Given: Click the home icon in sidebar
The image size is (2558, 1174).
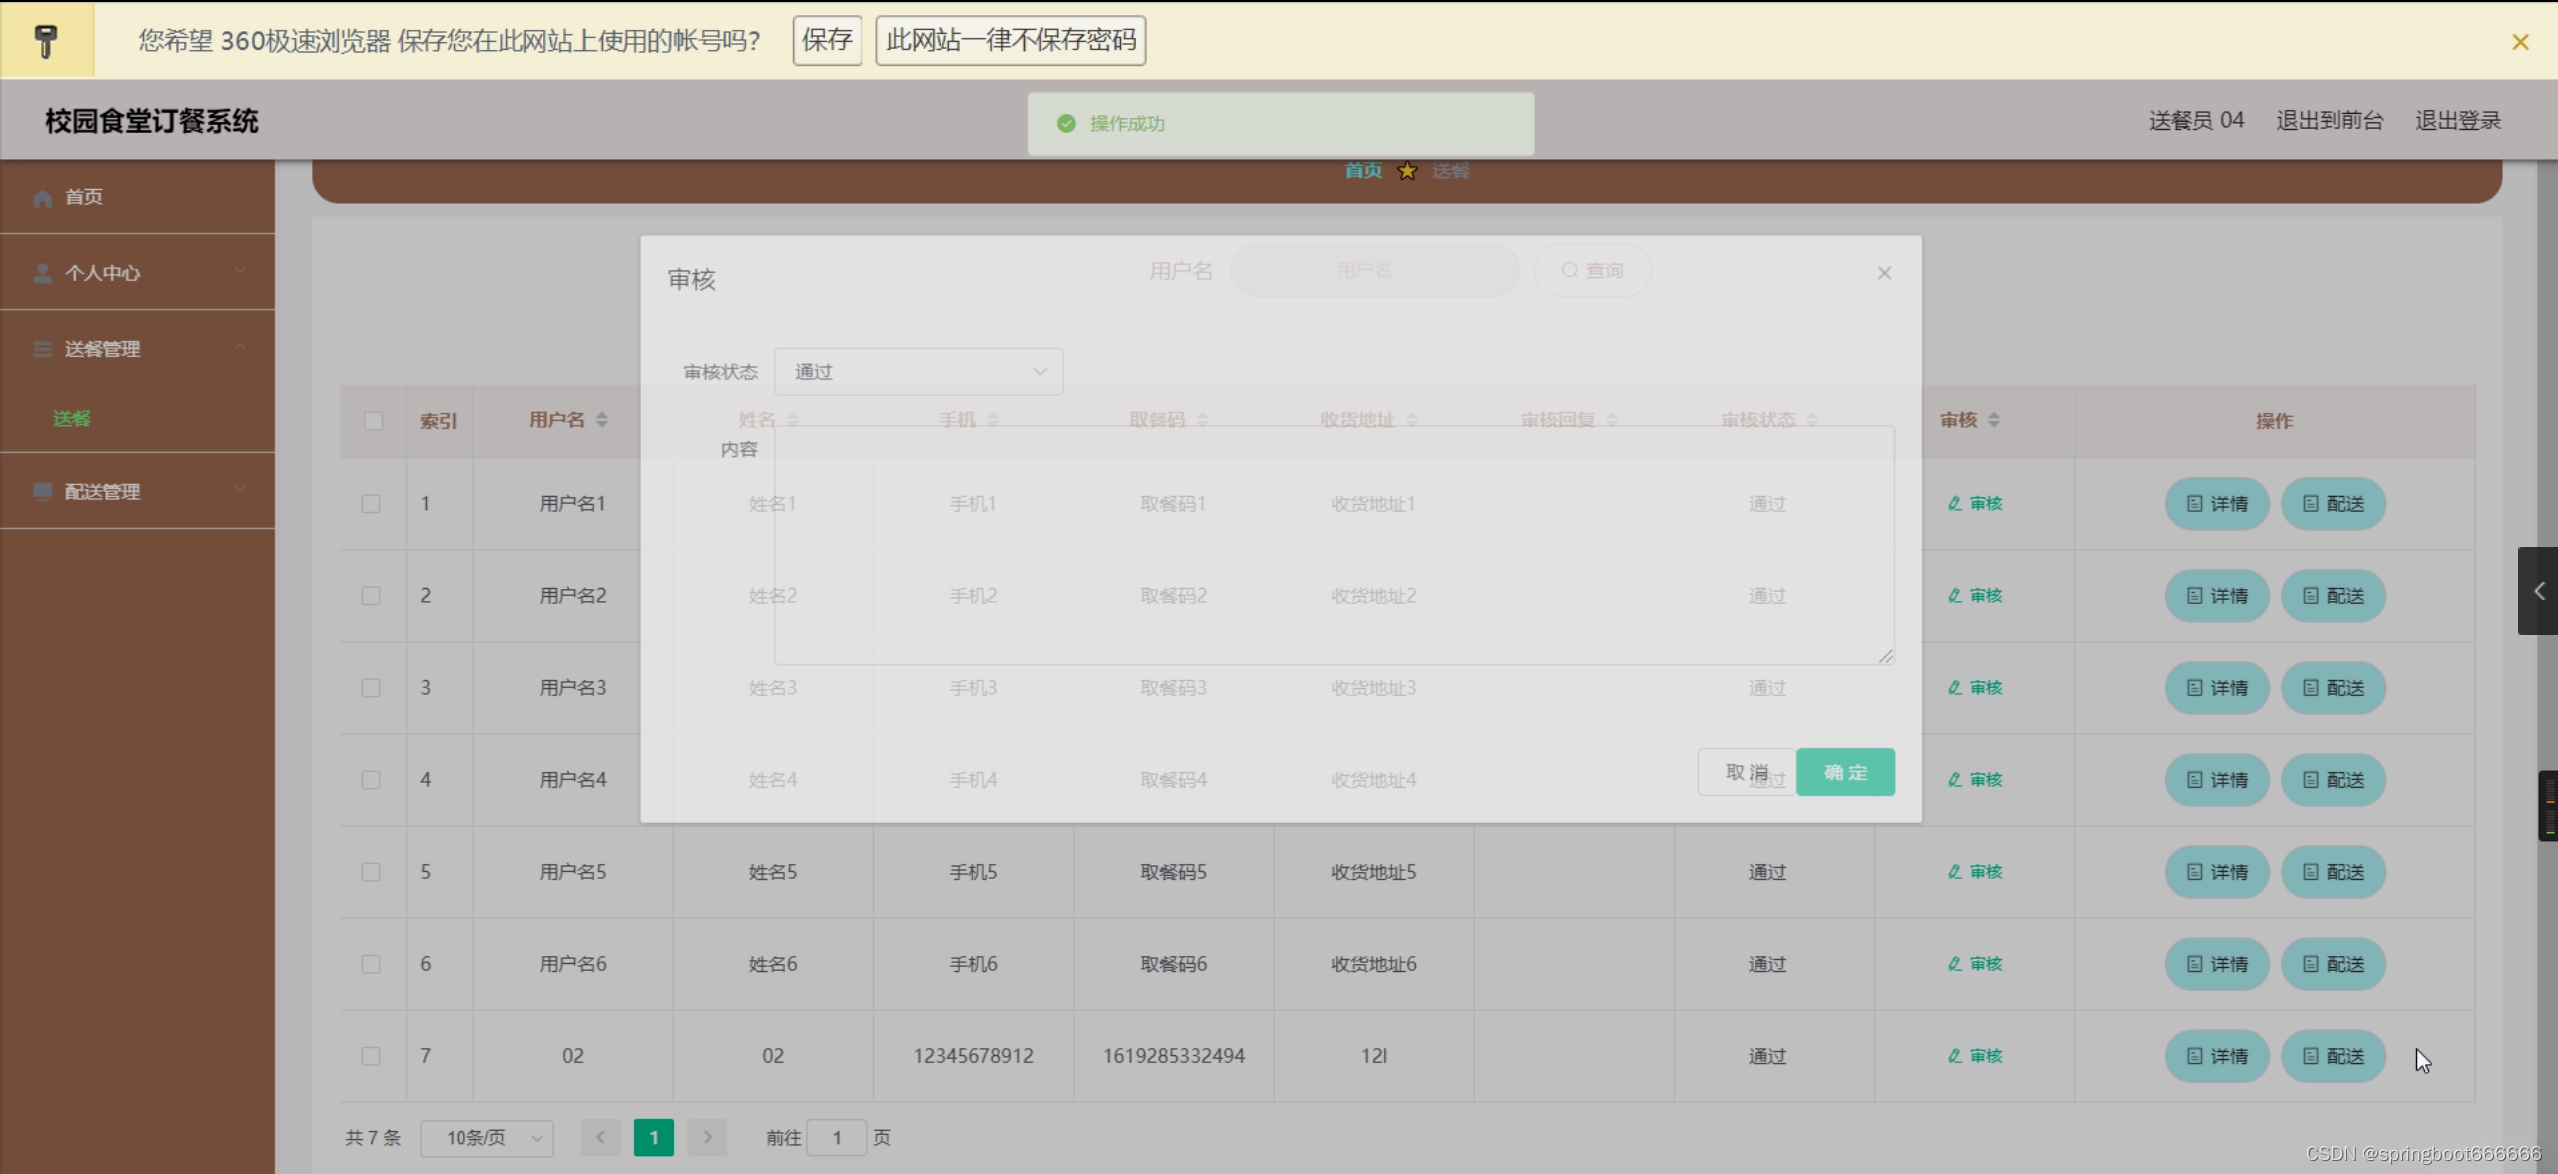Looking at the screenshot, I should pyautogui.click(x=42, y=198).
